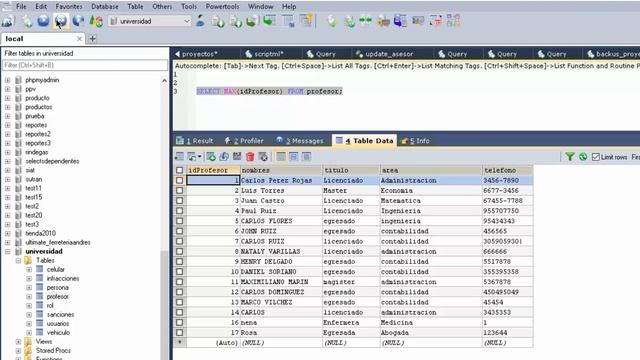Open the 5 Info tab
The width and height of the screenshot is (640, 360).
[416, 141]
